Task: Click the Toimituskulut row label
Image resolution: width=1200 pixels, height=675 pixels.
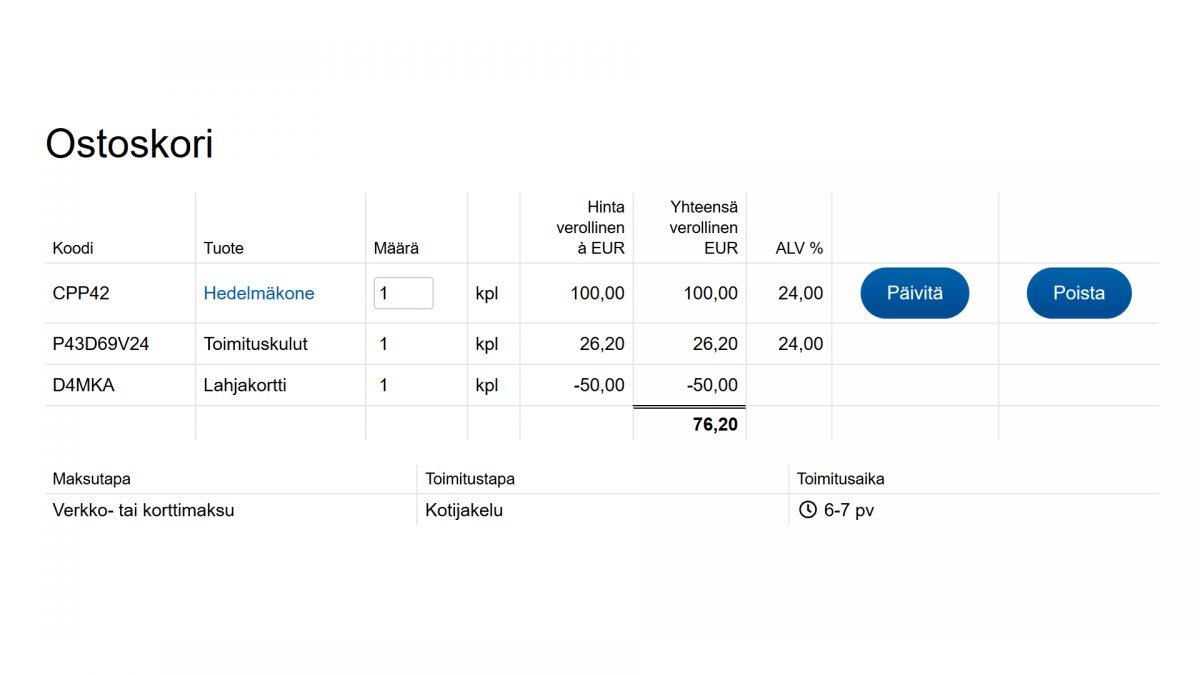Action: (x=255, y=344)
